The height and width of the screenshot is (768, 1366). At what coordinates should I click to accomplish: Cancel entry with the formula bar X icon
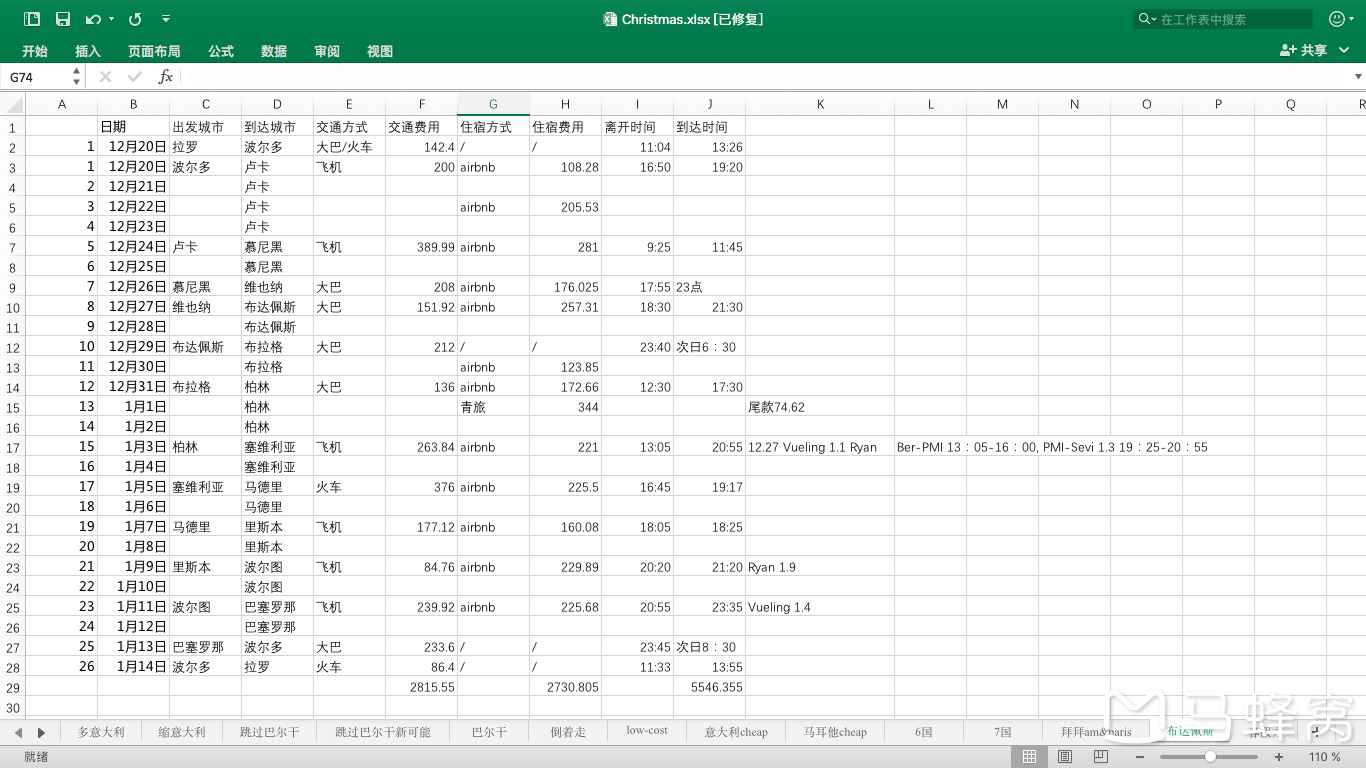click(x=104, y=77)
